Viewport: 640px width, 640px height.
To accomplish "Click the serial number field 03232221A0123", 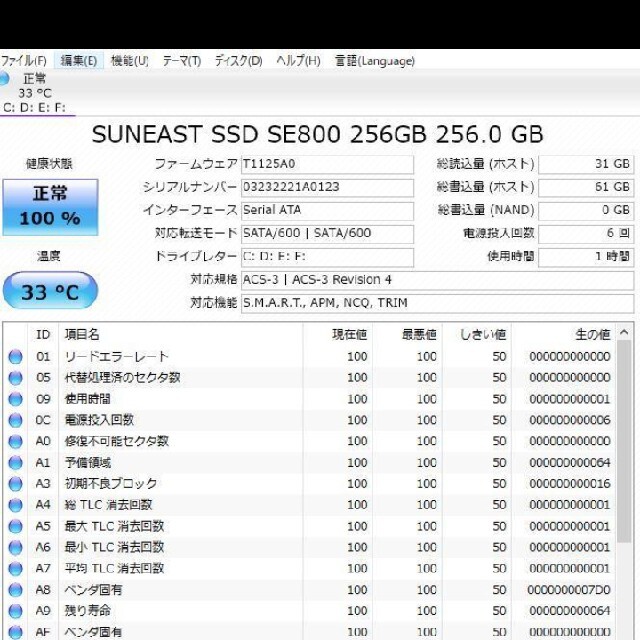I will 327,188.
